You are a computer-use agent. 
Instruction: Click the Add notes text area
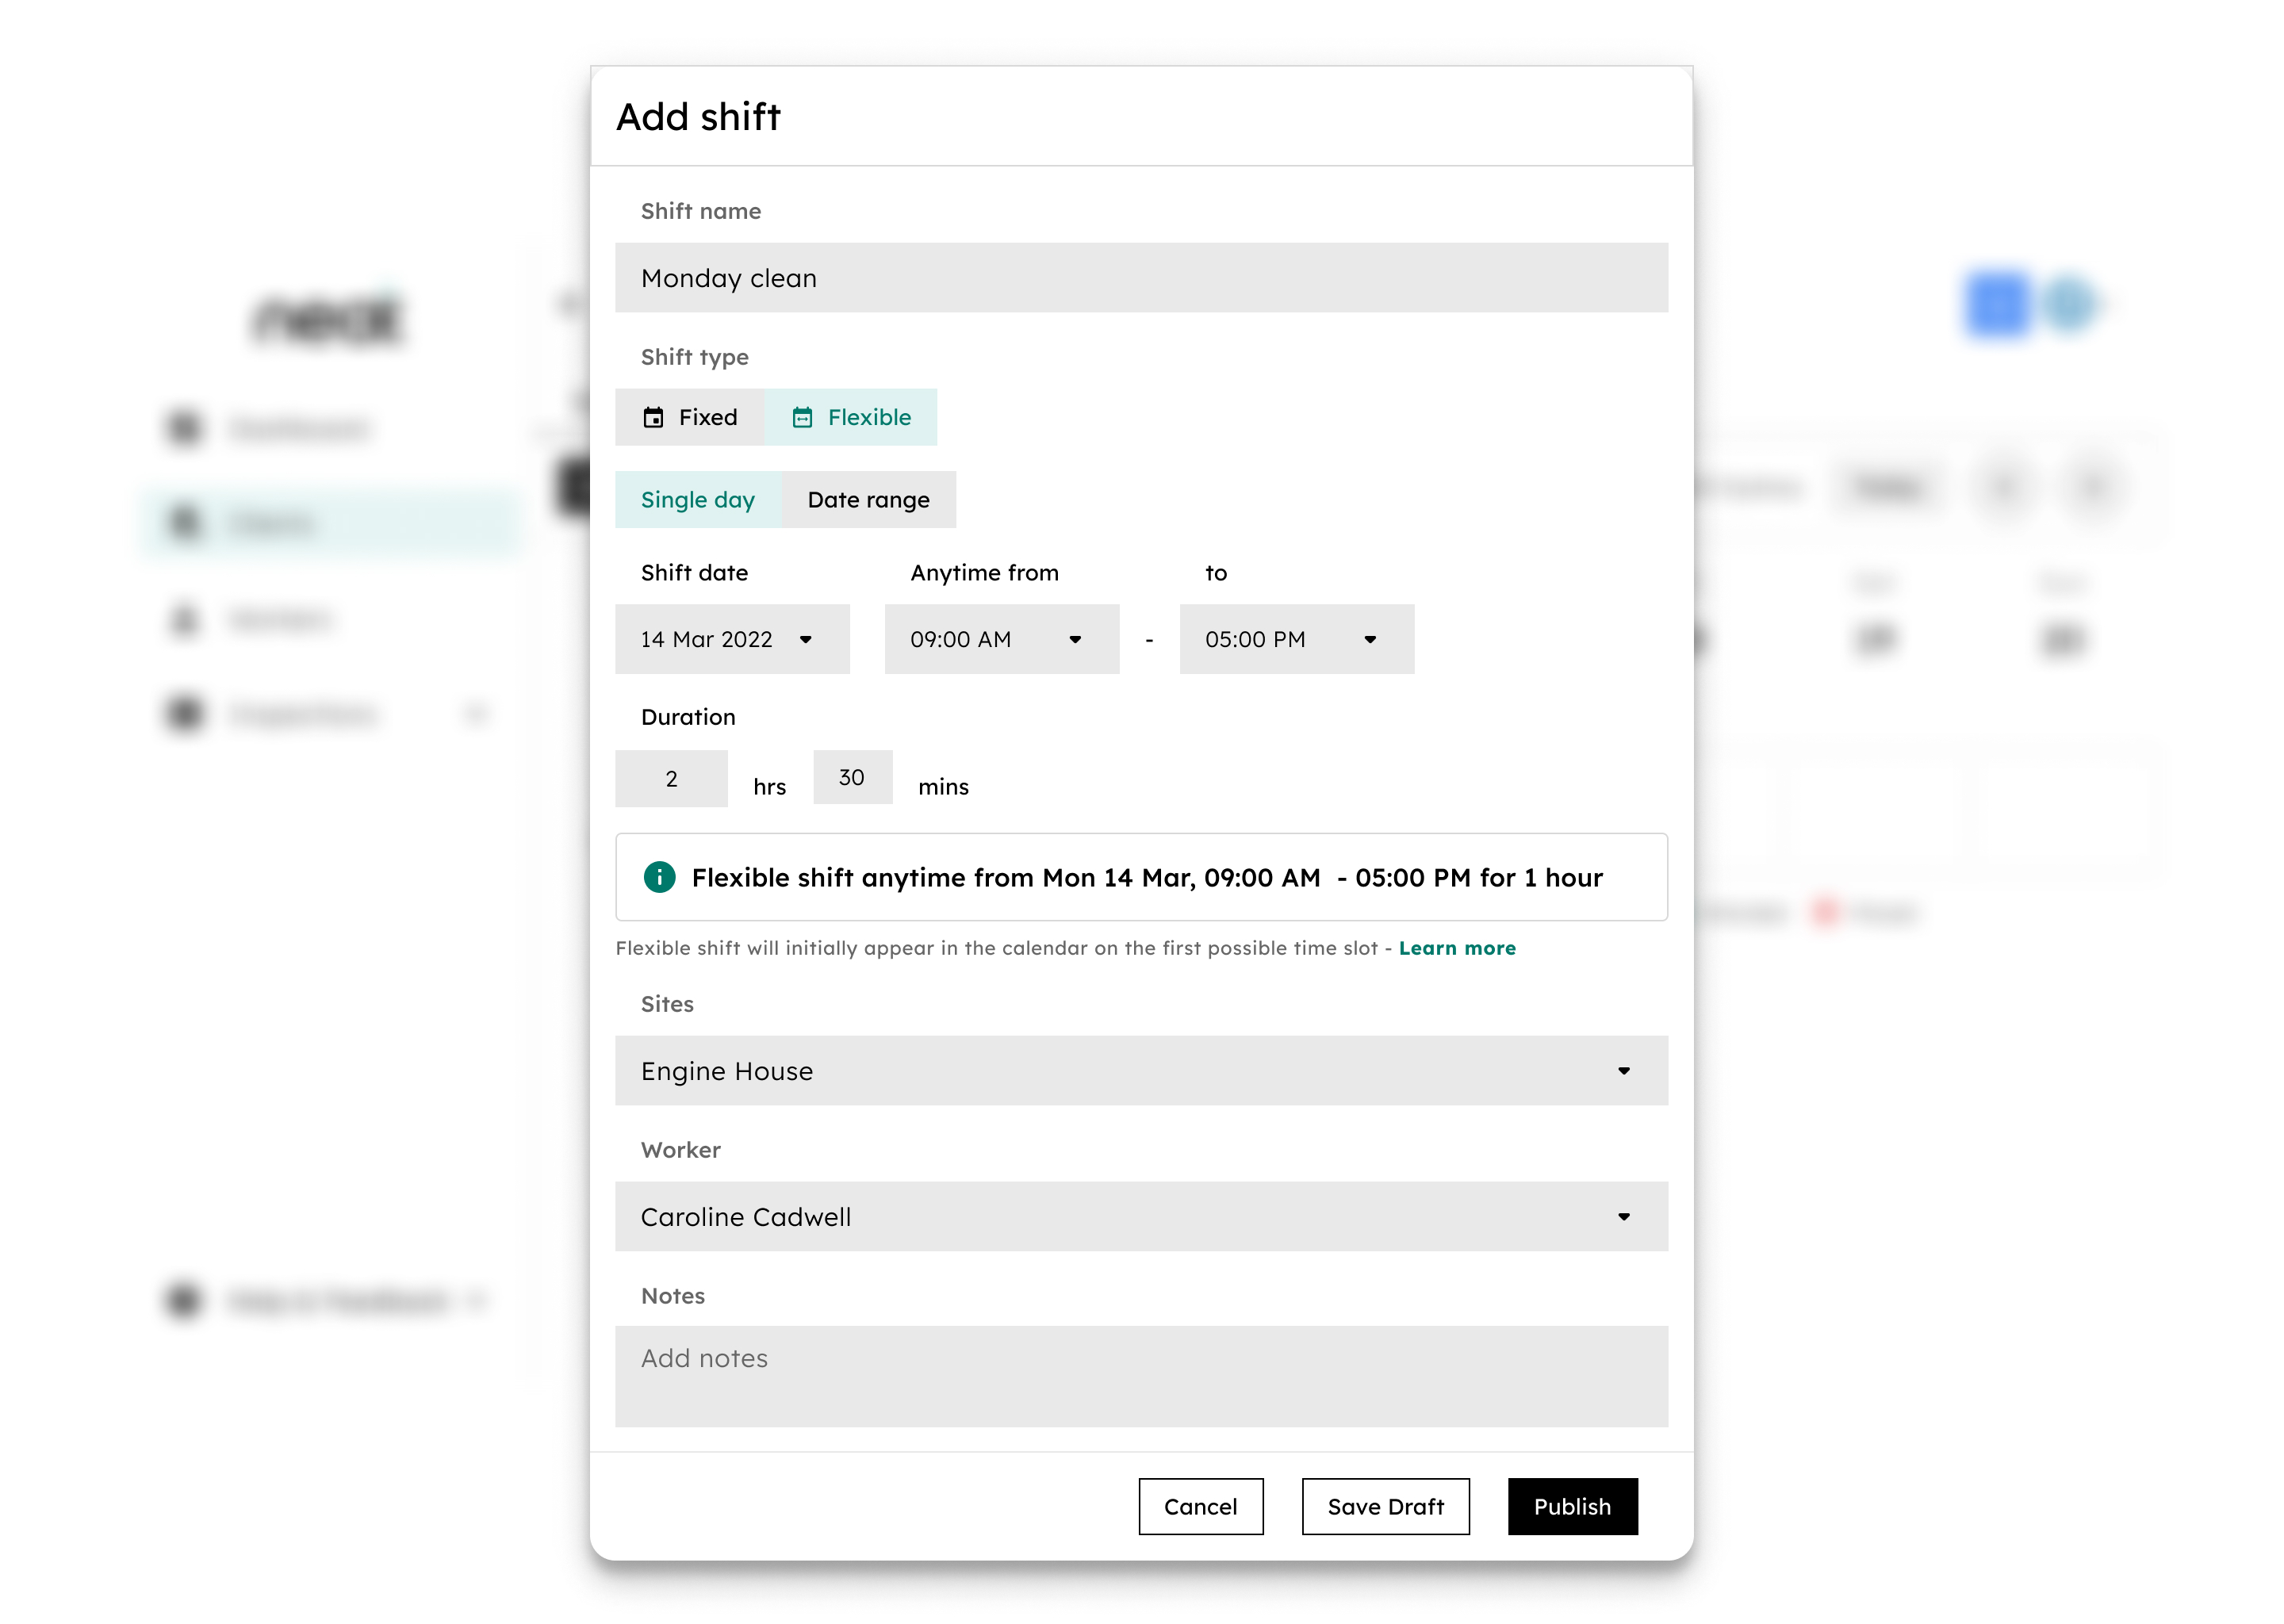[x=1141, y=1376]
